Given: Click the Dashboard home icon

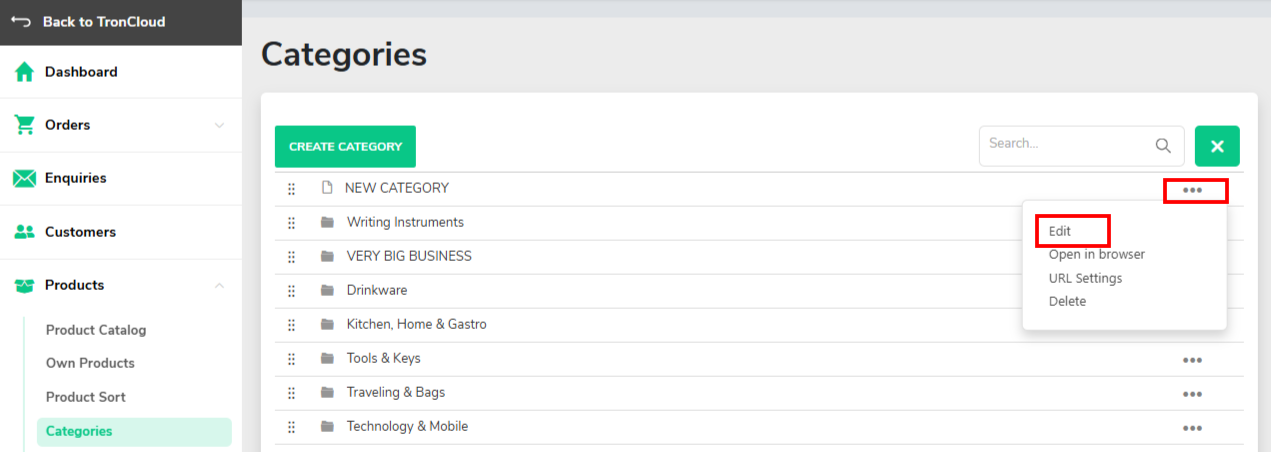Looking at the screenshot, I should coord(24,72).
